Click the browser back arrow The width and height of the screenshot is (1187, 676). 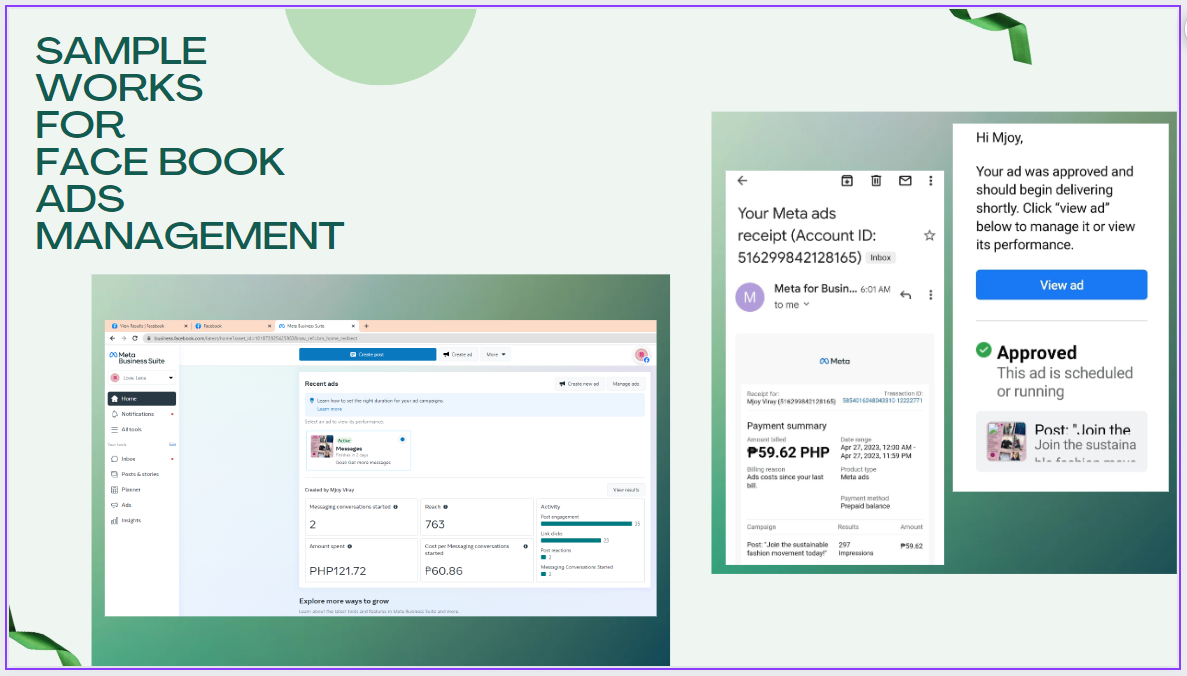point(113,338)
